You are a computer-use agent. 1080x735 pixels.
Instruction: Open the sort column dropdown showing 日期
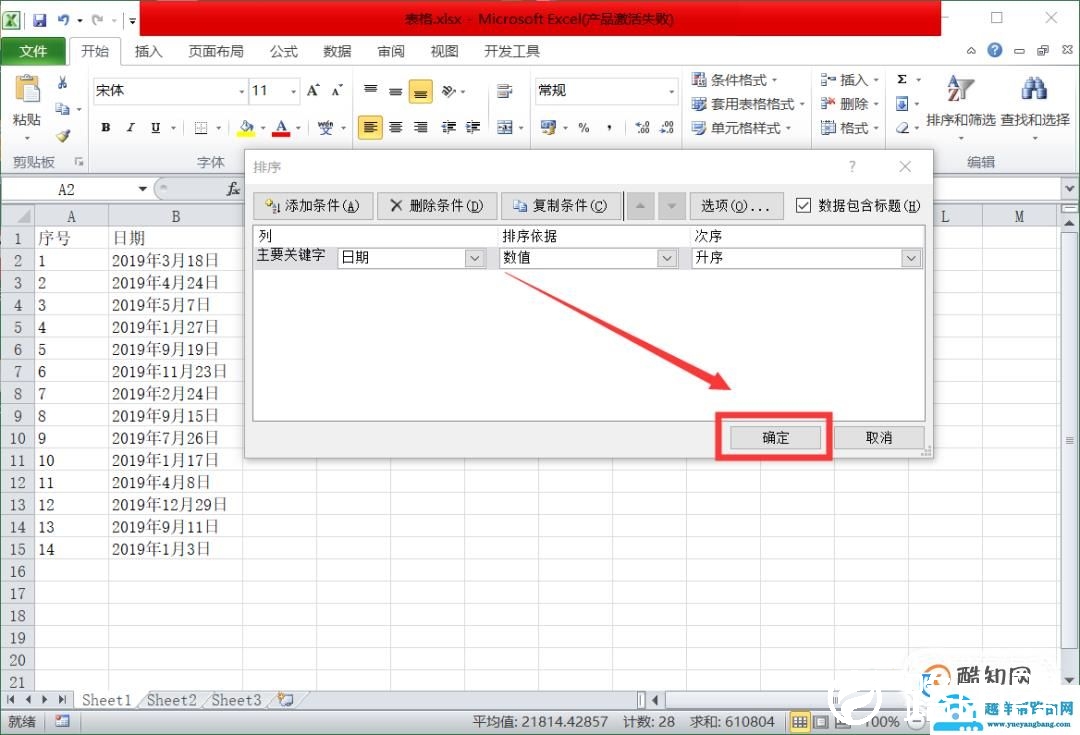coord(475,258)
